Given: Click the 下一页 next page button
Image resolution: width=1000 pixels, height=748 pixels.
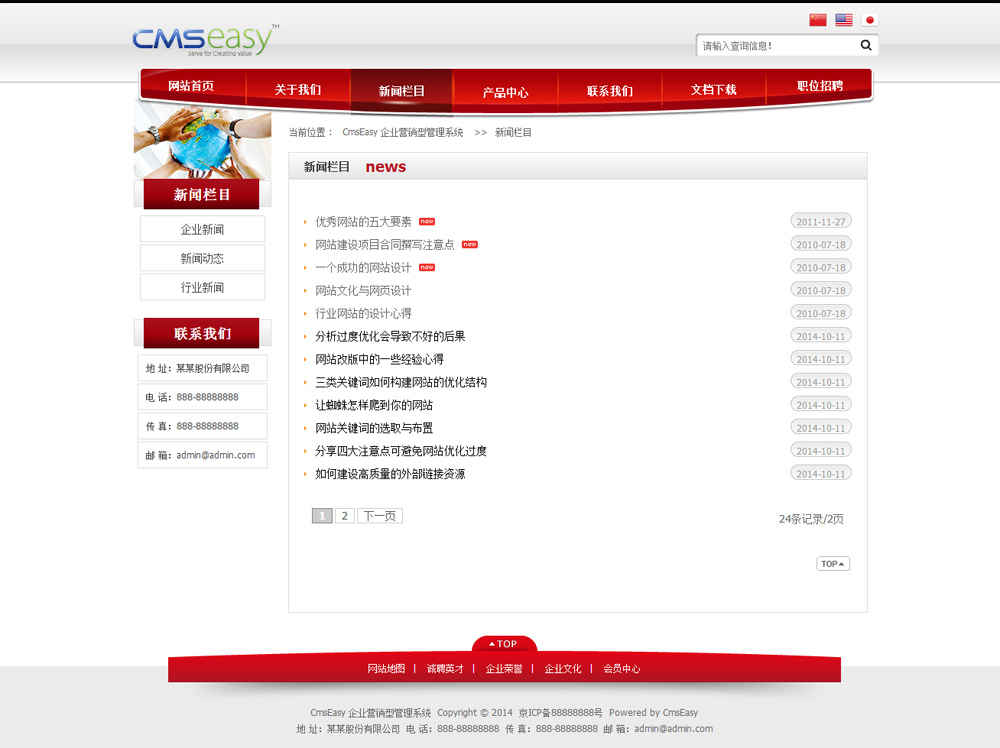Looking at the screenshot, I should 379,516.
